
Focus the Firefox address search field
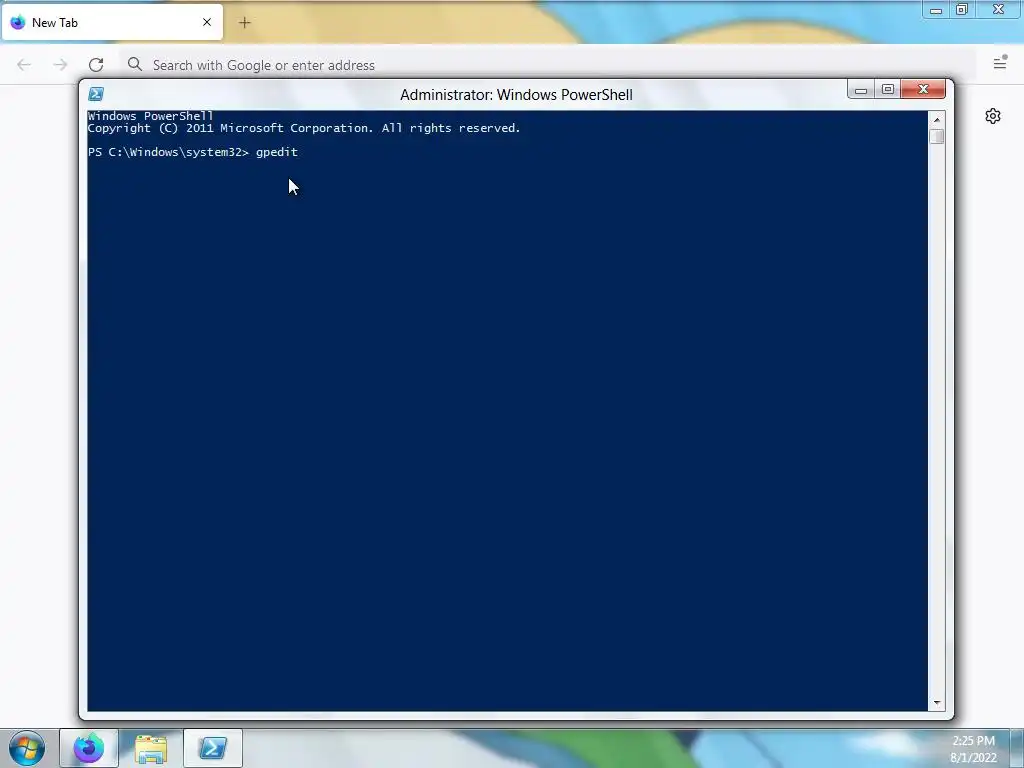click(547, 65)
